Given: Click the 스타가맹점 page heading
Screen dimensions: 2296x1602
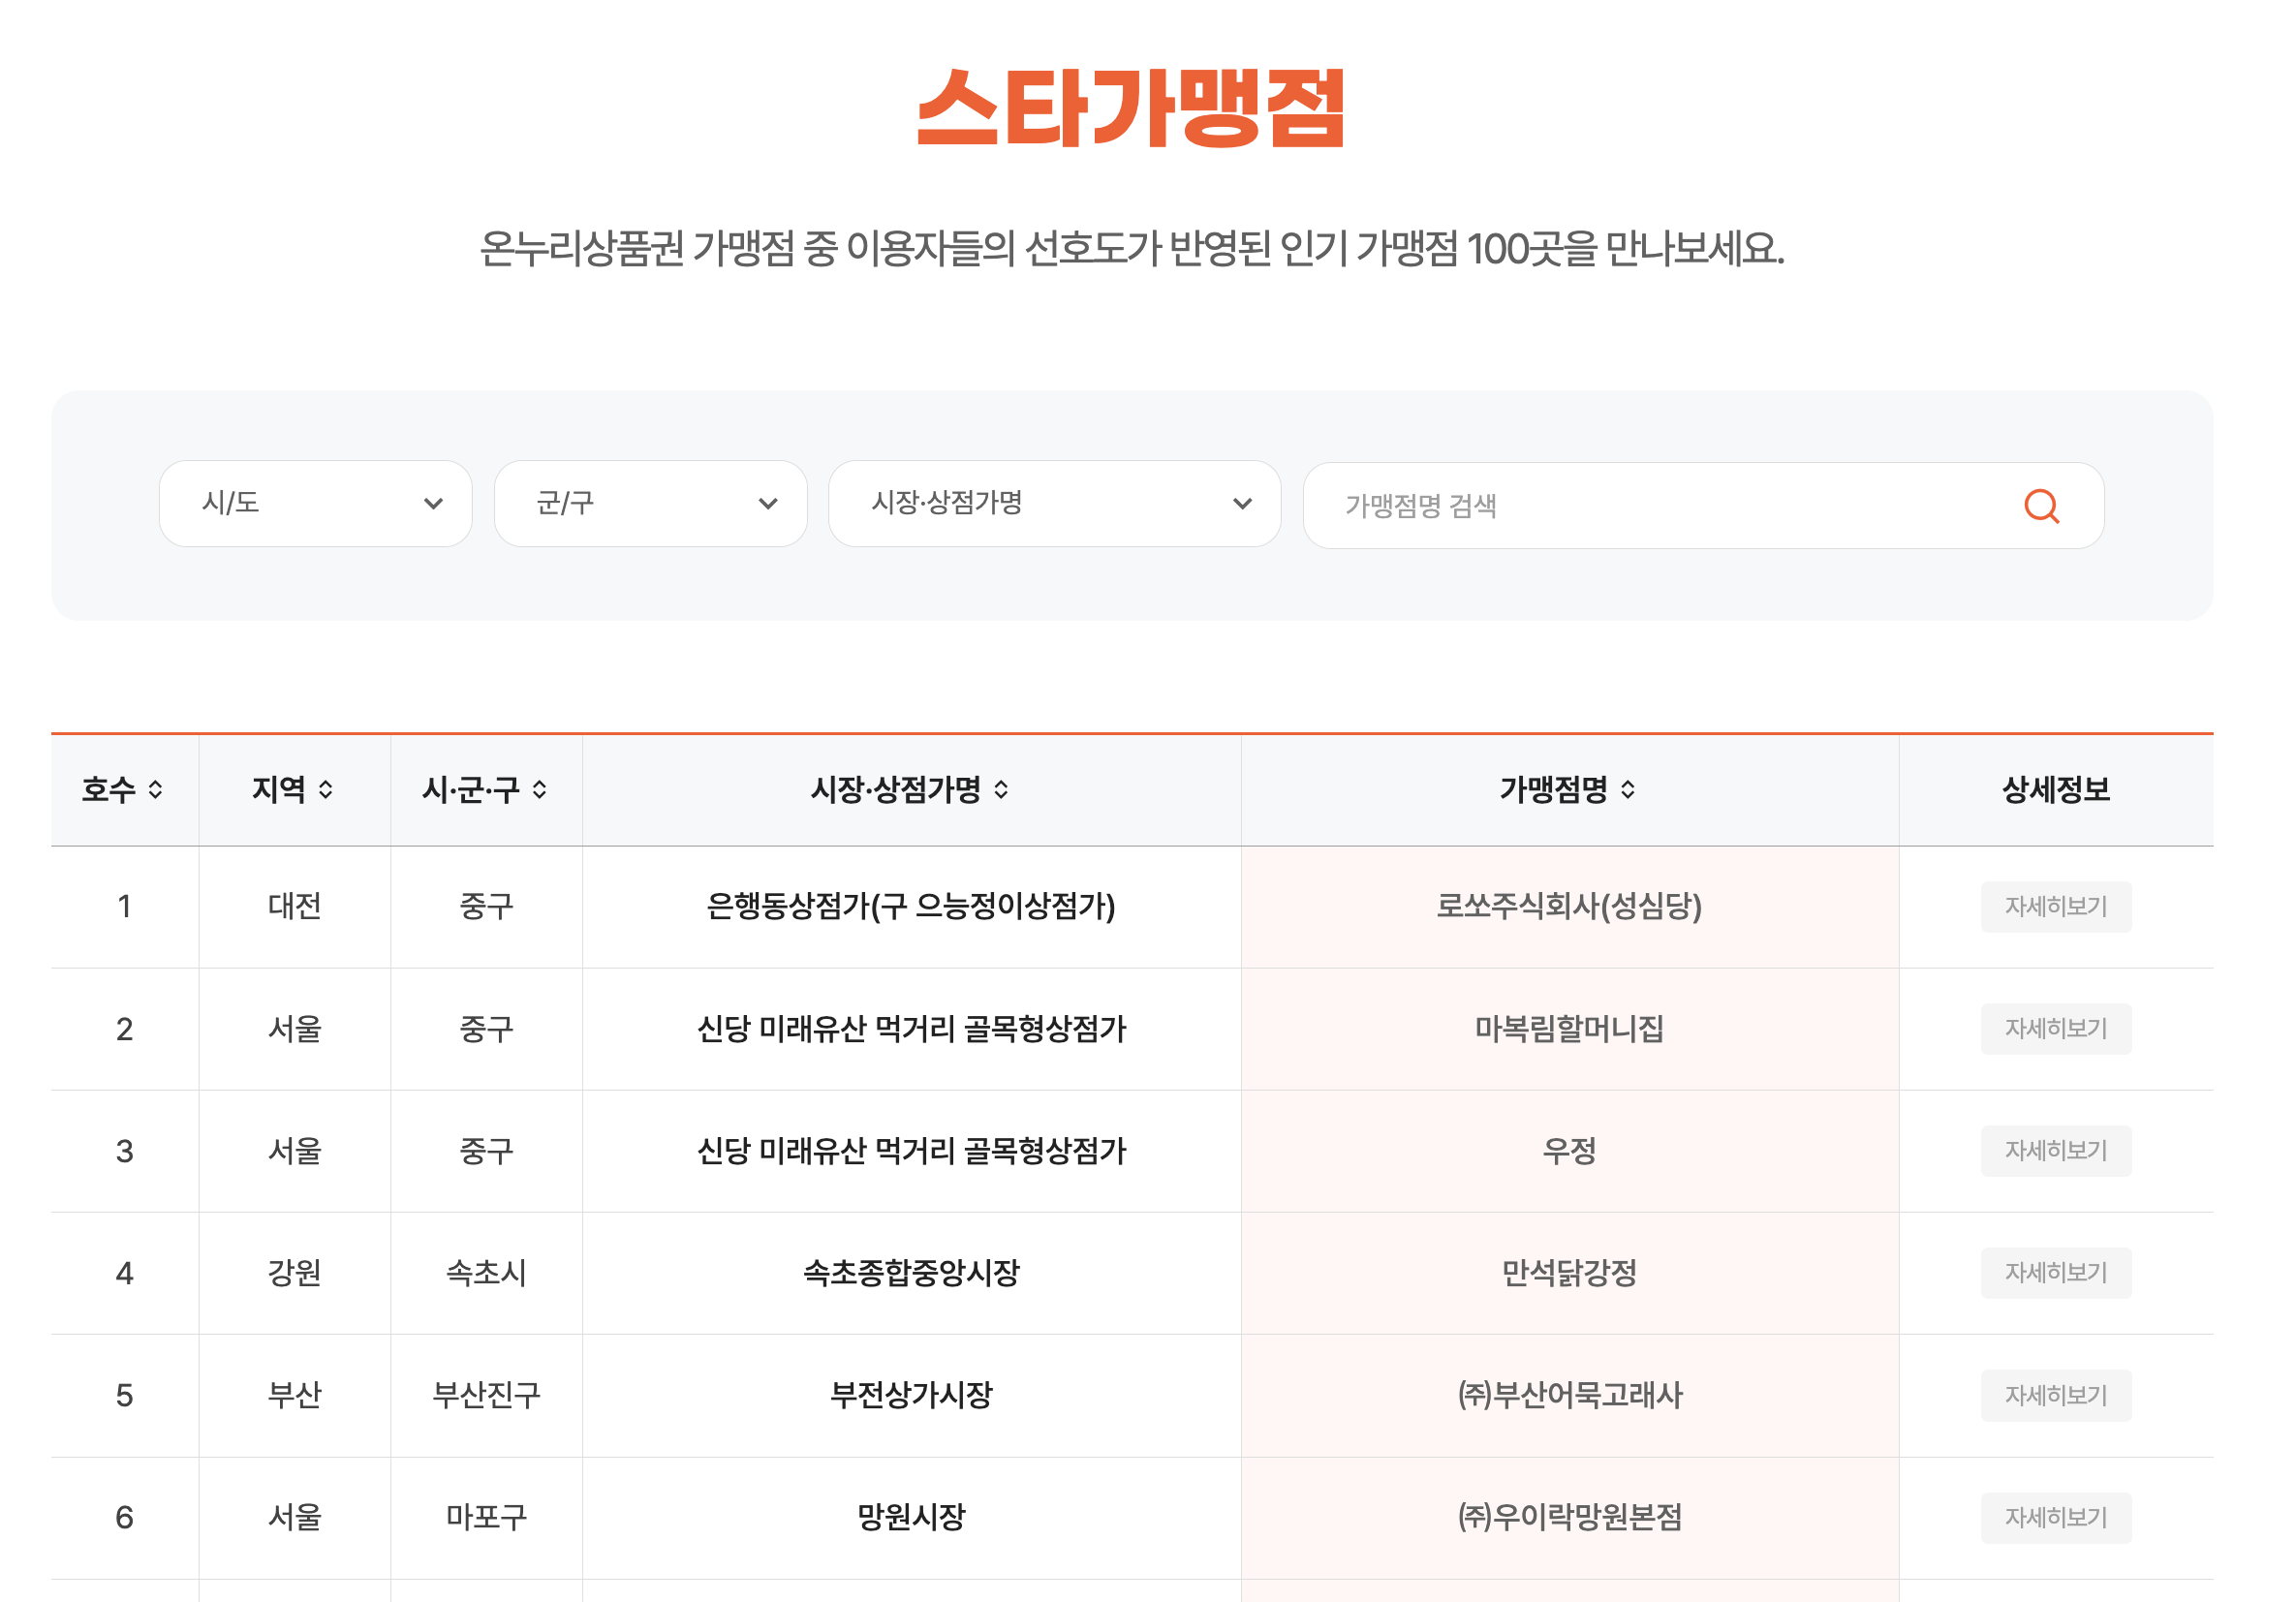Looking at the screenshot, I should (1130, 108).
